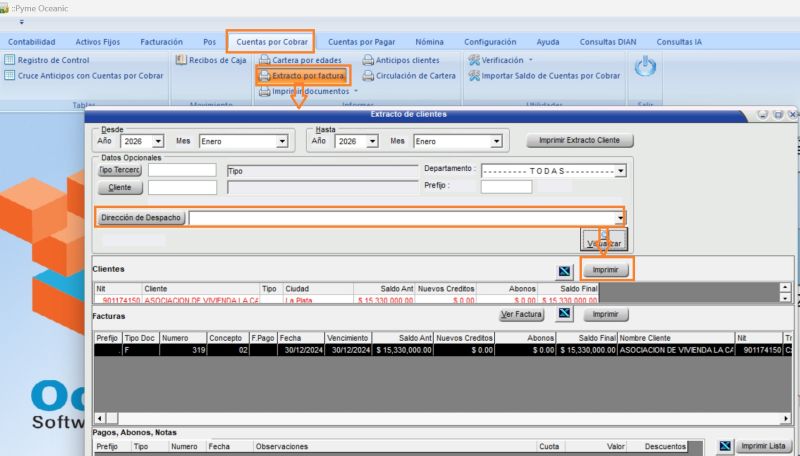Switch to the Facturación tab

[x=161, y=42]
